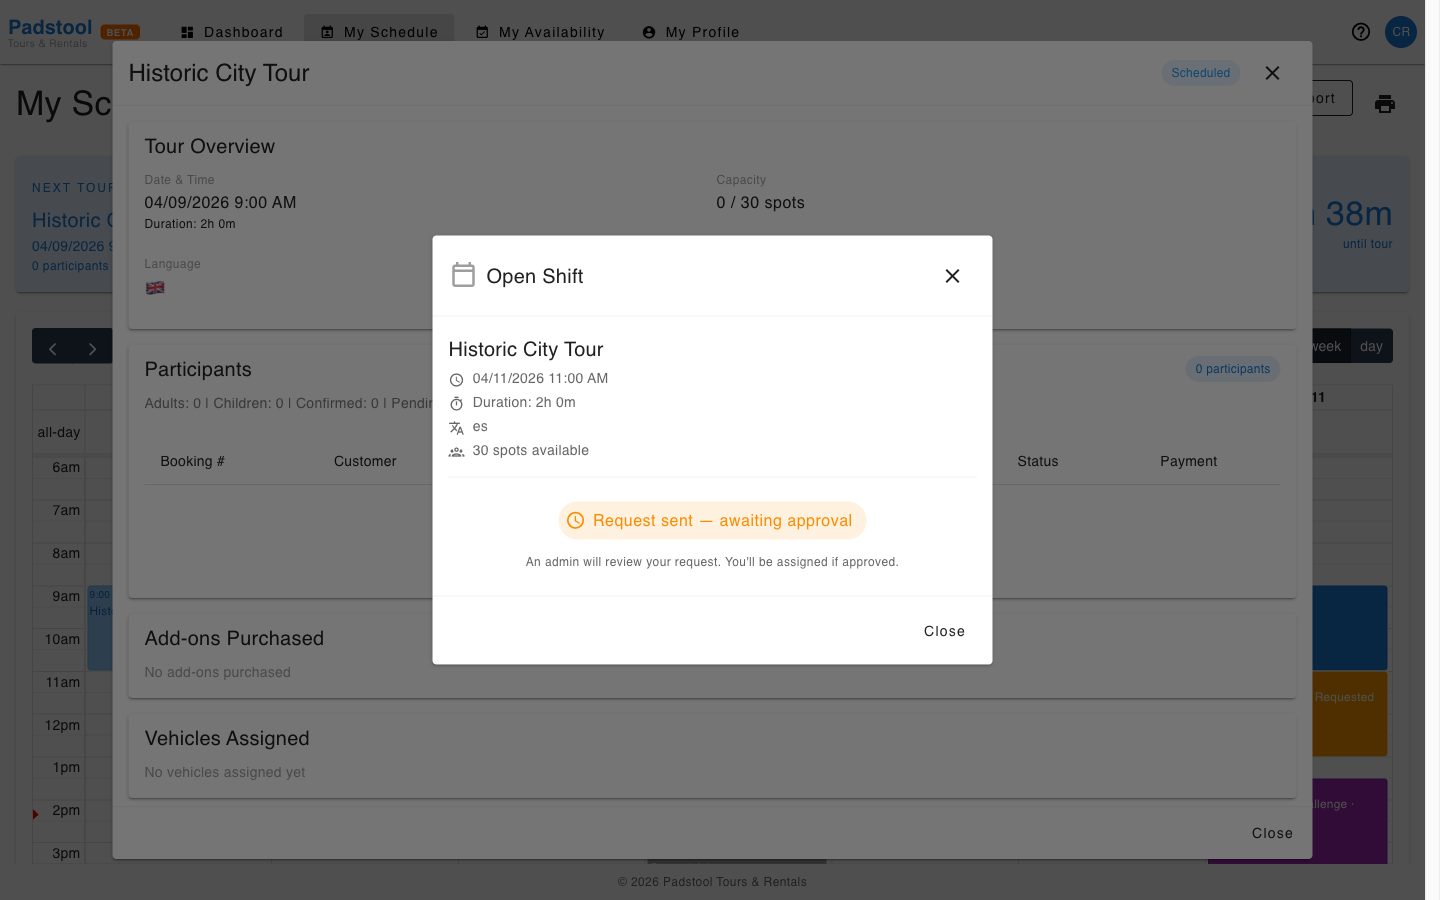Click the 0 / 30 spots capacity text
This screenshot has width=1440, height=900.
pyautogui.click(x=760, y=203)
